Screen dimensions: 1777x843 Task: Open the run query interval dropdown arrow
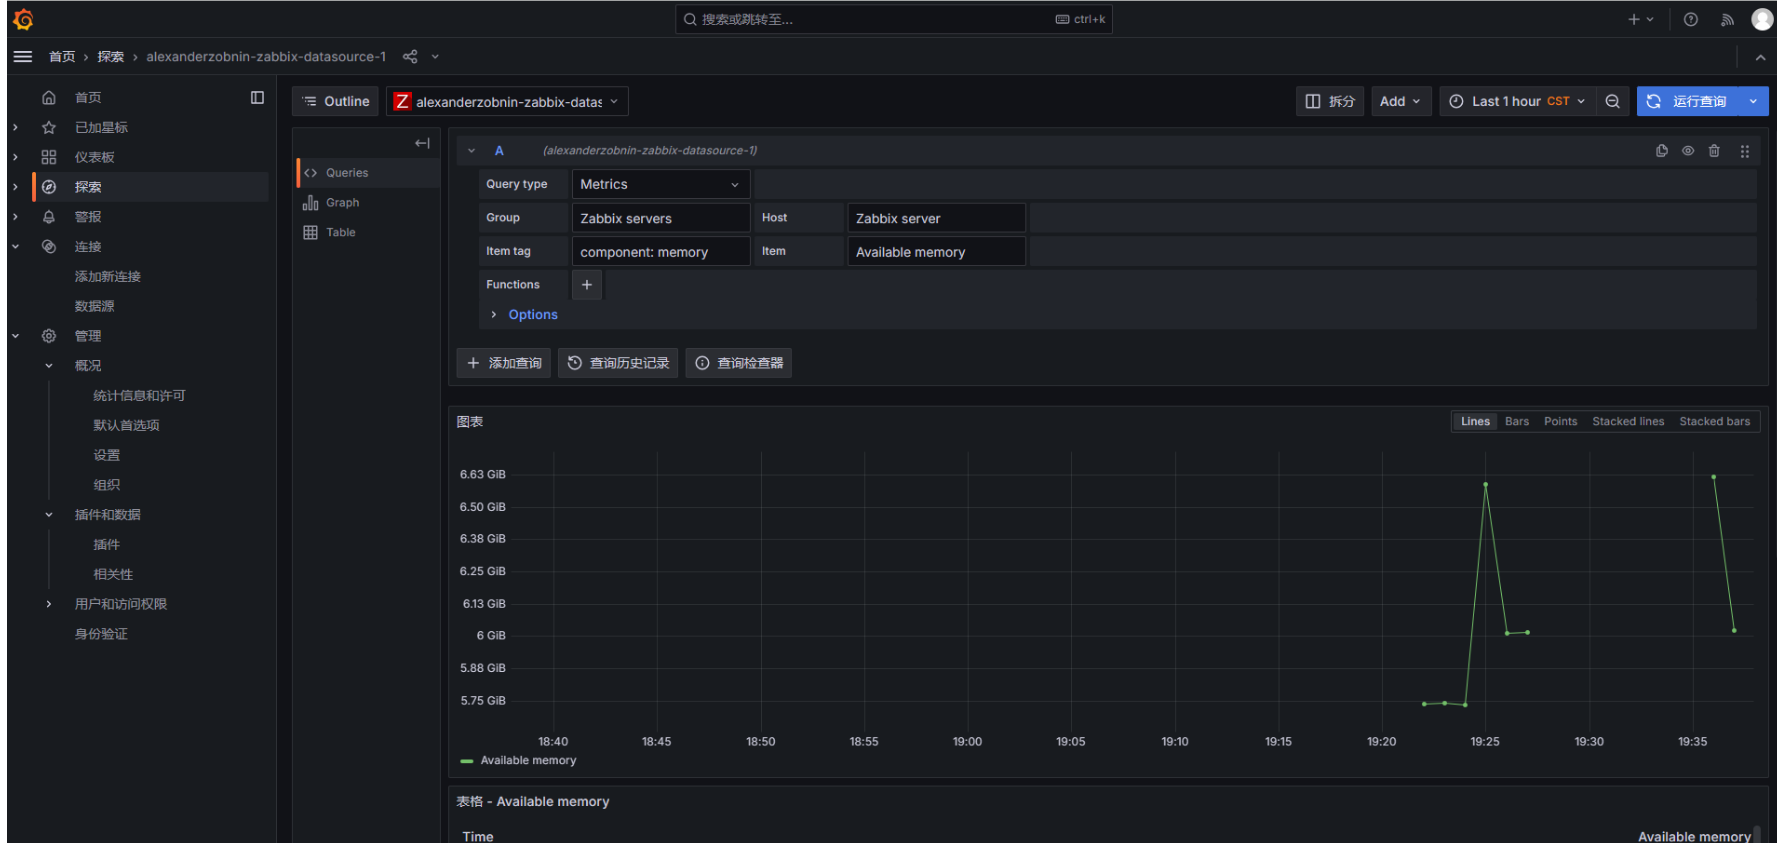1753,101
